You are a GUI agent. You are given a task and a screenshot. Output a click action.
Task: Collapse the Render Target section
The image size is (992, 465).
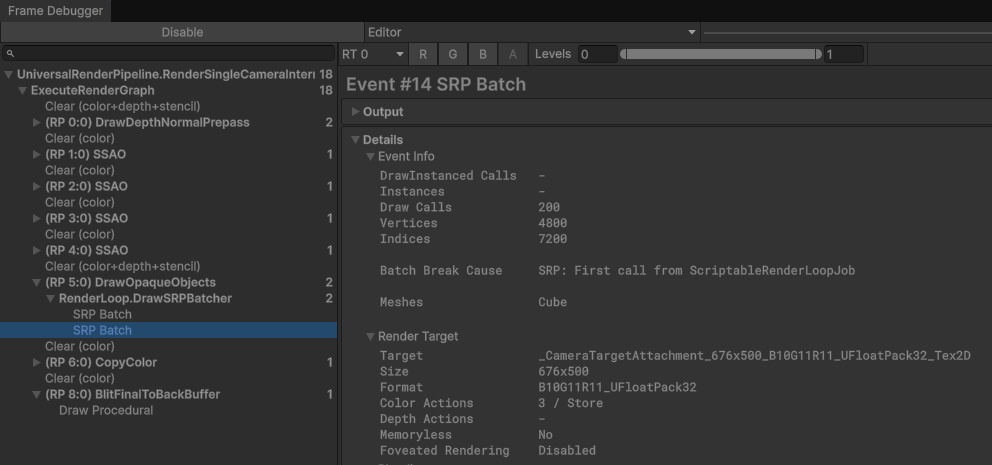click(x=371, y=337)
